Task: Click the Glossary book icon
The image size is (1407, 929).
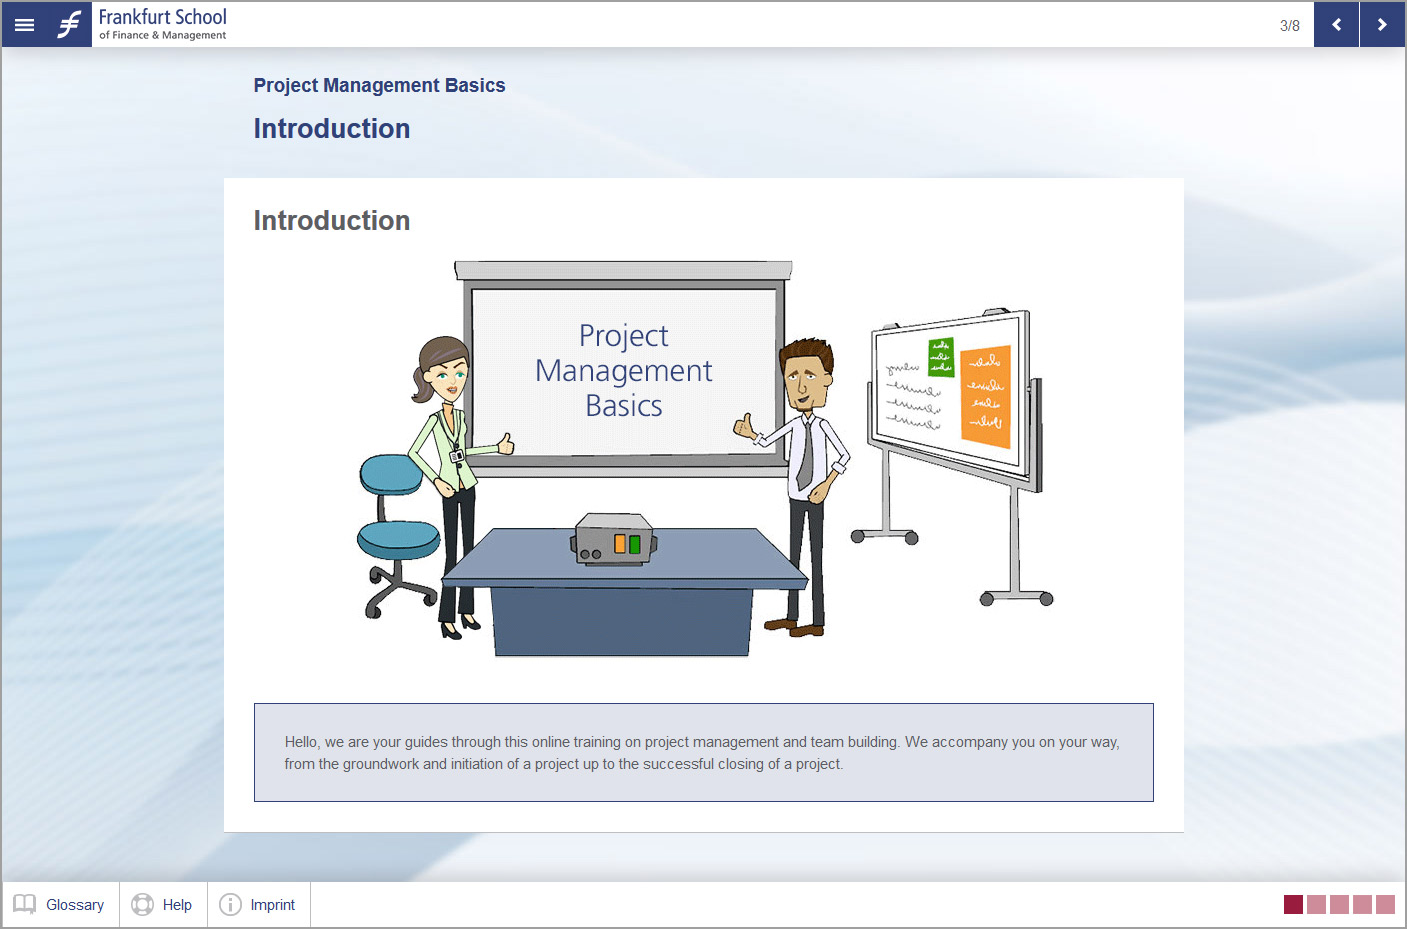Action: click(x=25, y=904)
